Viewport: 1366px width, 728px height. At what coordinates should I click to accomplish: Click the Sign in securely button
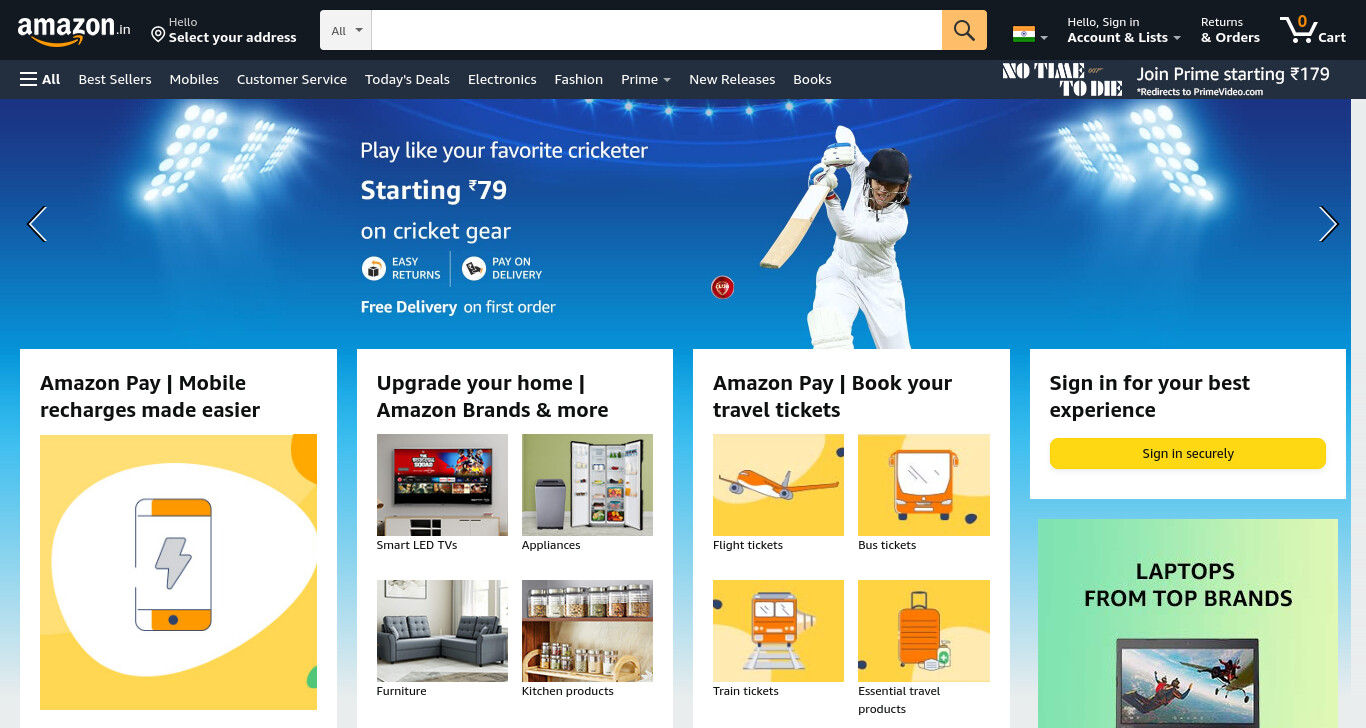click(x=1188, y=453)
